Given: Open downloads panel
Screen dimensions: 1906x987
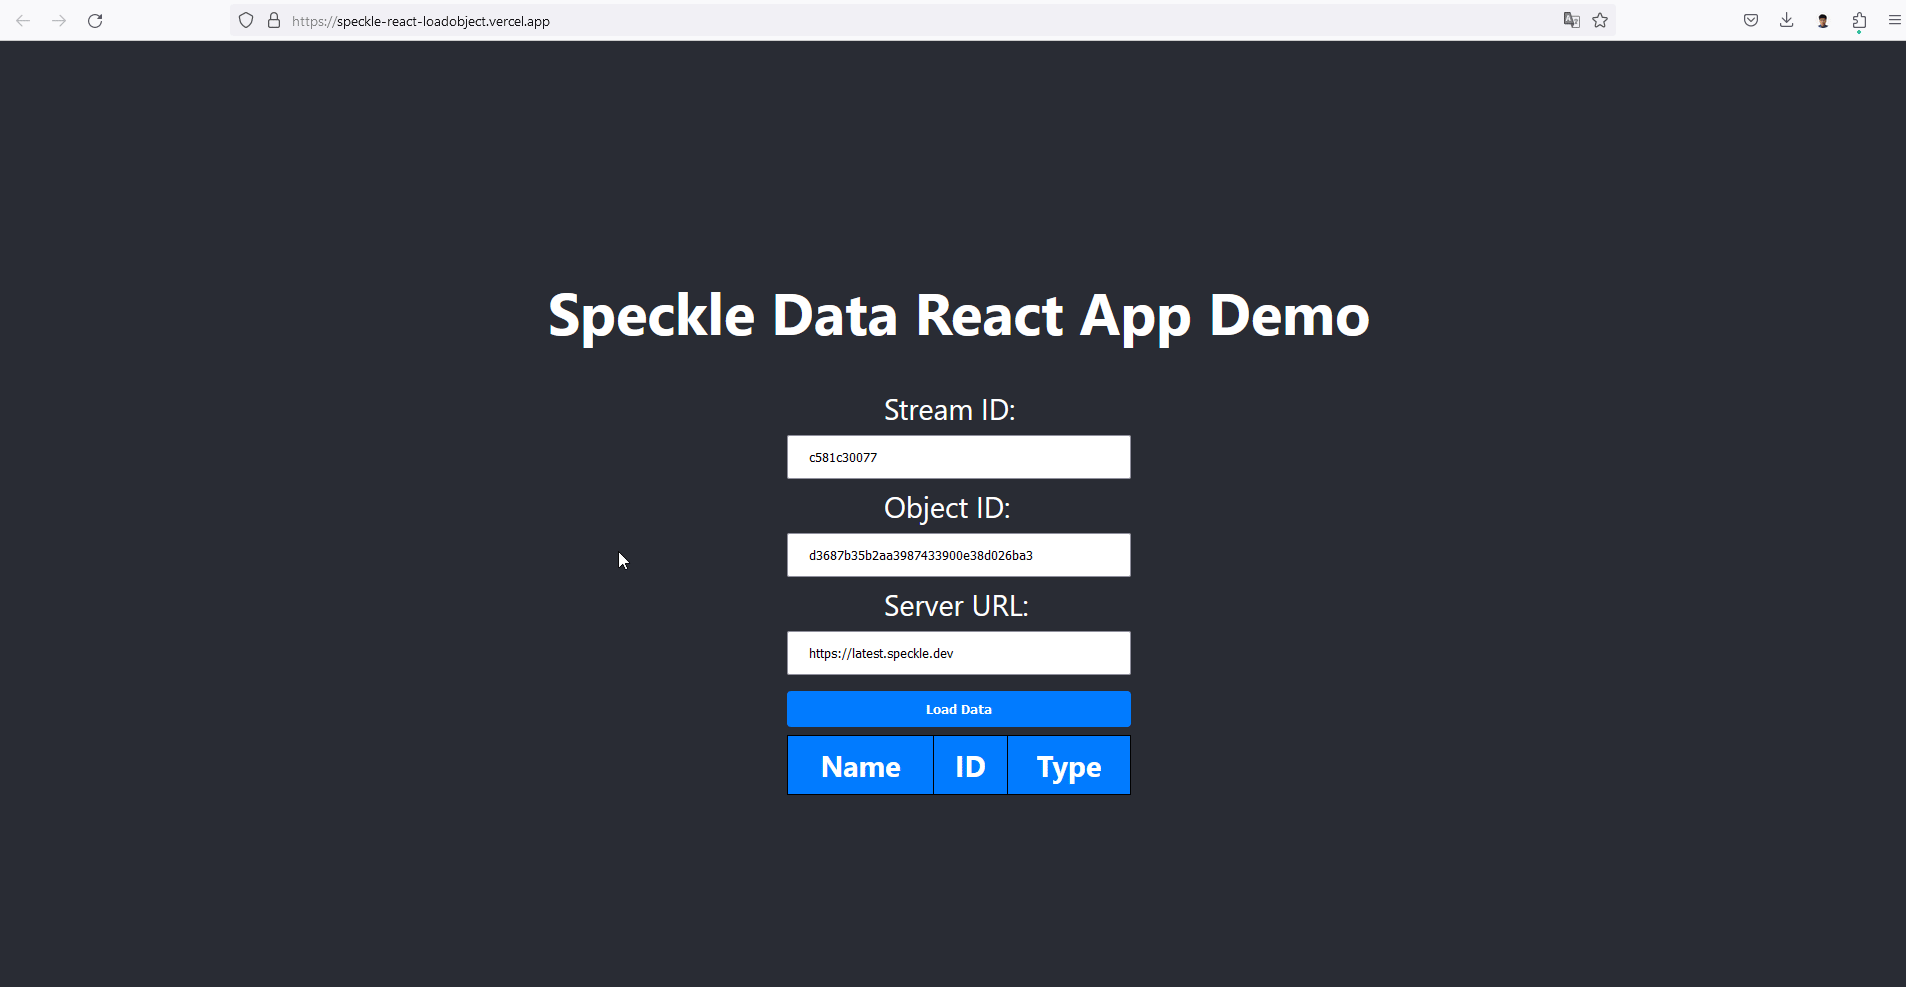Looking at the screenshot, I should 1787,20.
